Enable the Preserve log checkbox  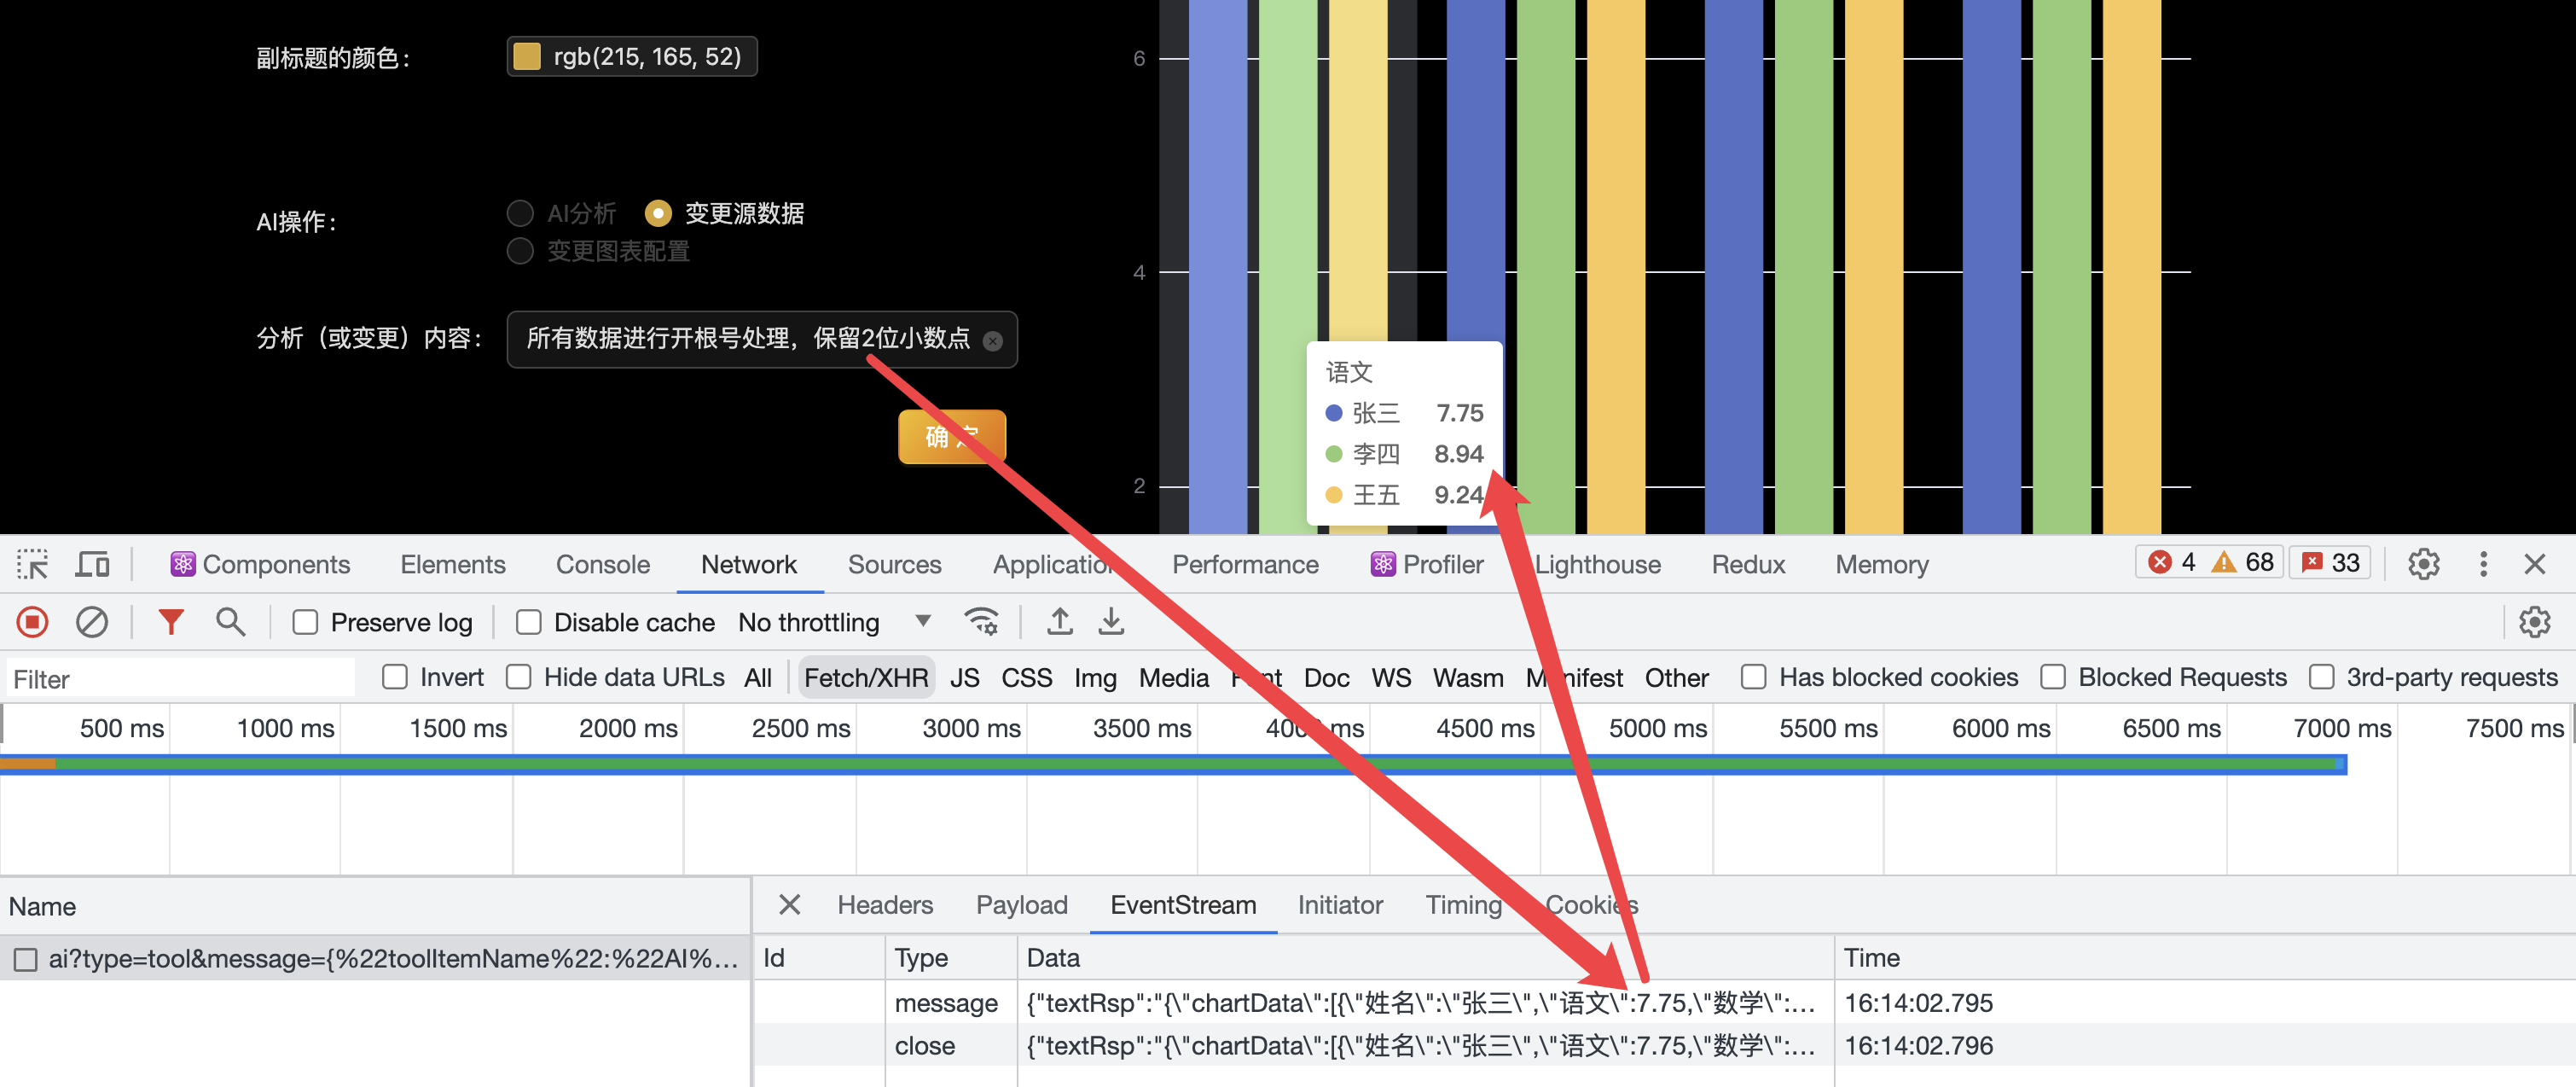pyautogui.click(x=306, y=621)
